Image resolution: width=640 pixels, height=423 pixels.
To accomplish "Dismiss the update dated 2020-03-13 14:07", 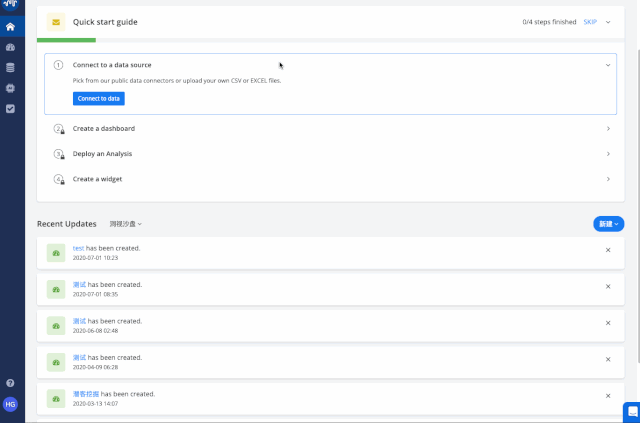I will pos(608,396).
